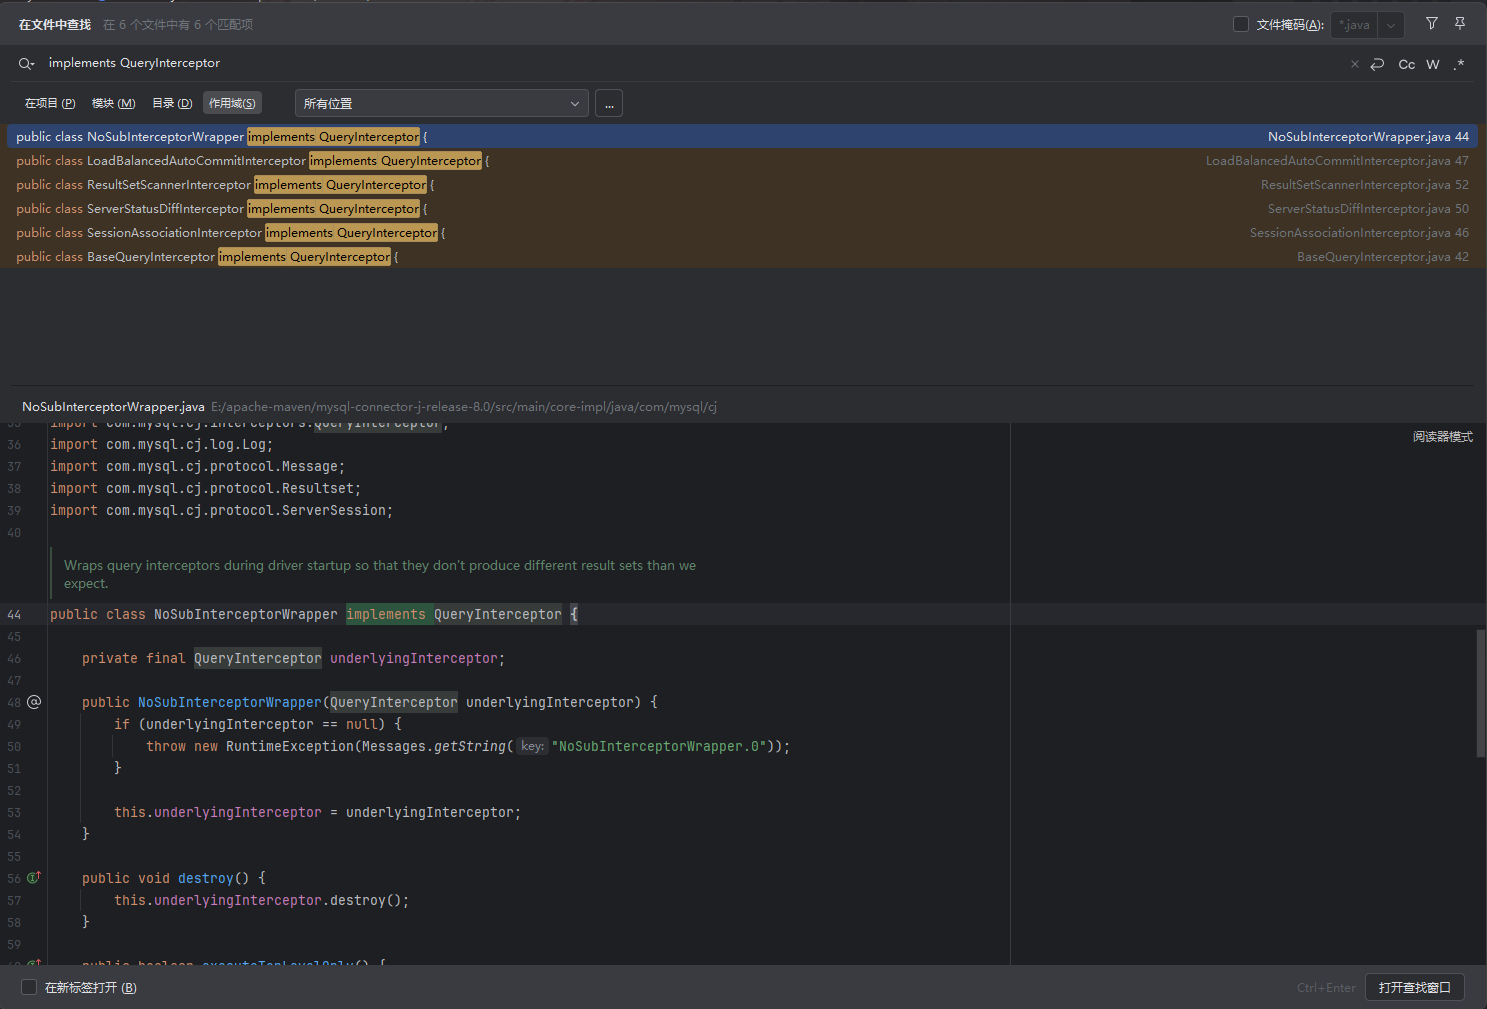Click the filter search results icon
The height and width of the screenshot is (1009, 1487).
(x=1431, y=23)
